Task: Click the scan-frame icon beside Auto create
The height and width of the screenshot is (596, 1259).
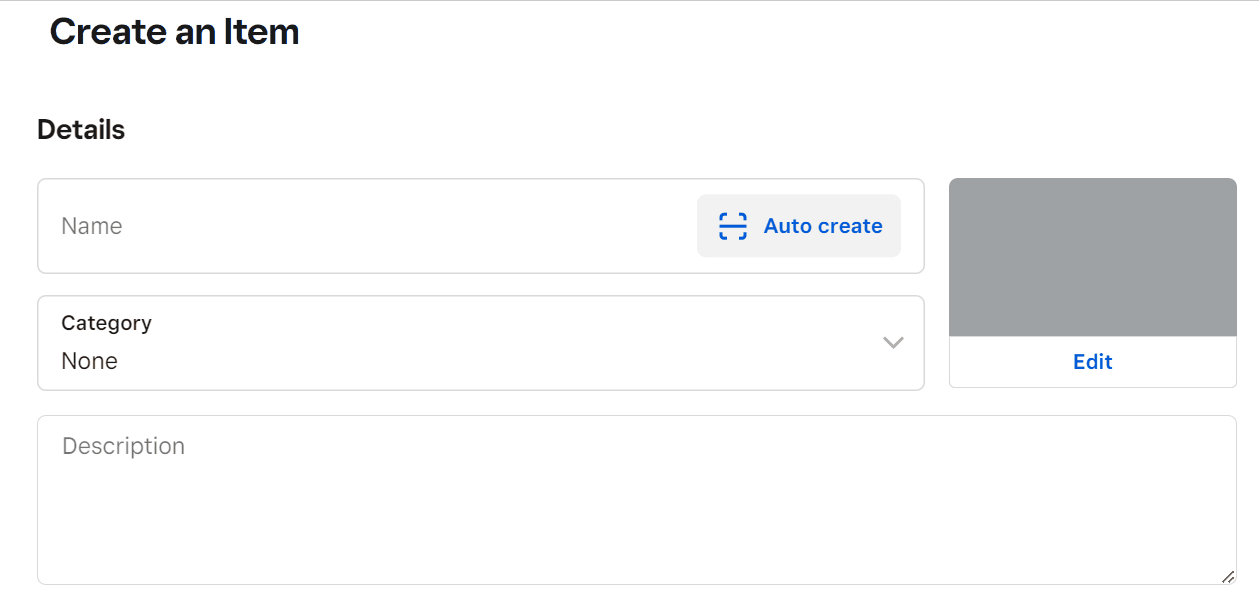Action: pos(733,226)
